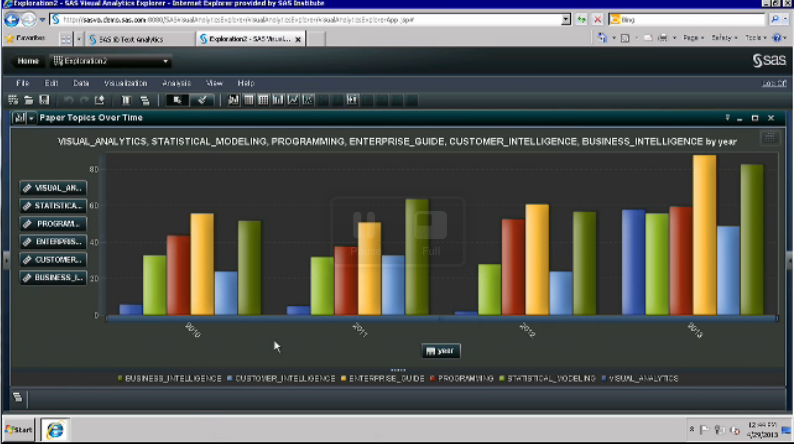The image size is (794, 444).
Task: Click the browser stop X icon
Action: (x=598, y=20)
